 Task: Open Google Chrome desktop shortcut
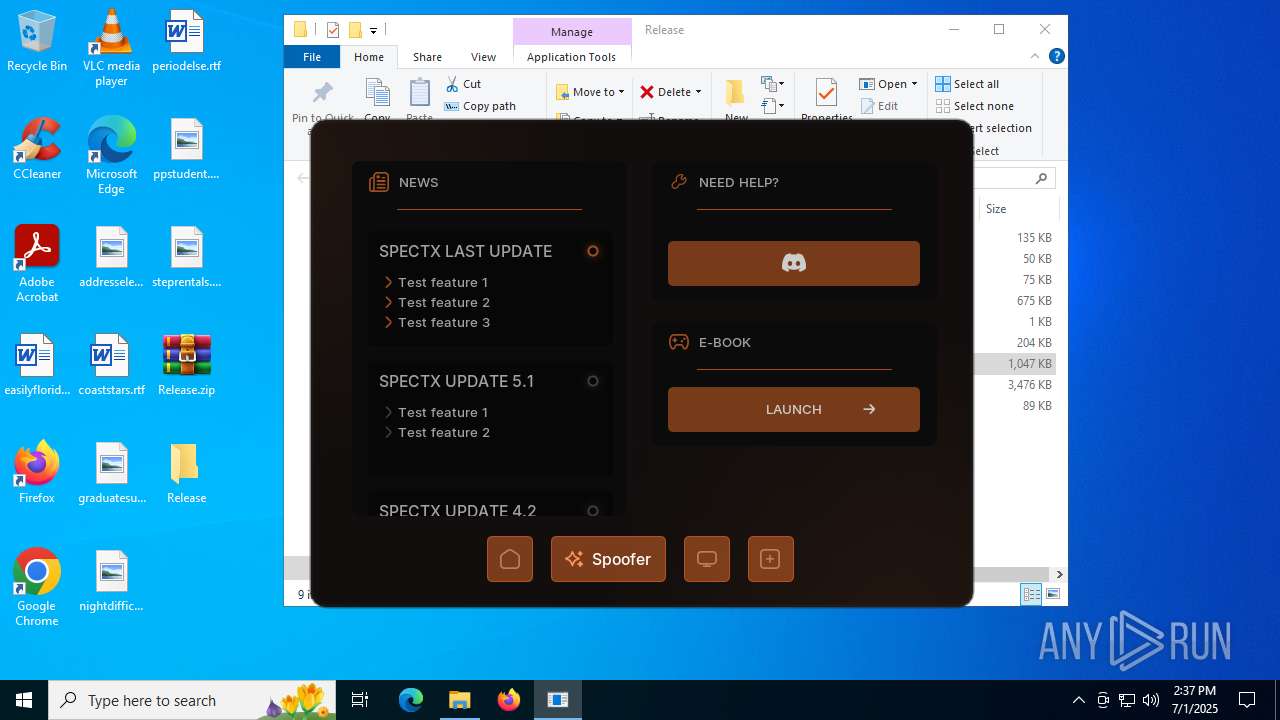pyautogui.click(x=37, y=588)
